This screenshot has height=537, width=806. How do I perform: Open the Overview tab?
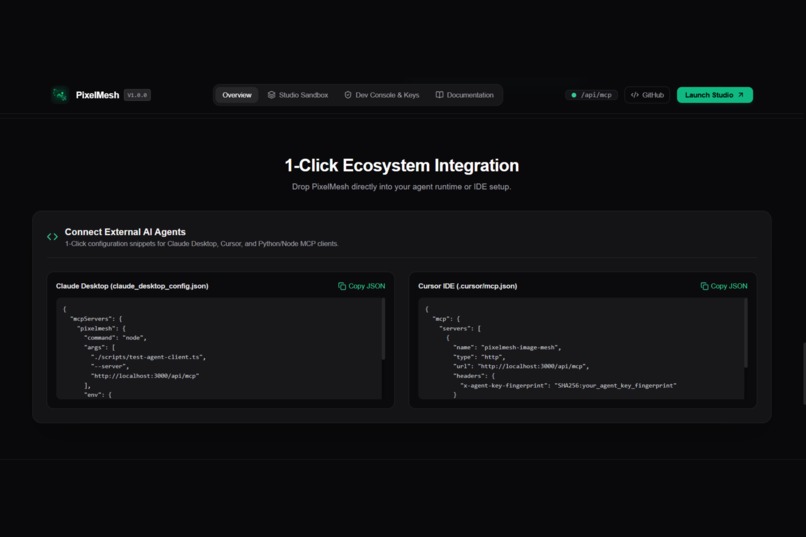[x=236, y=95]
